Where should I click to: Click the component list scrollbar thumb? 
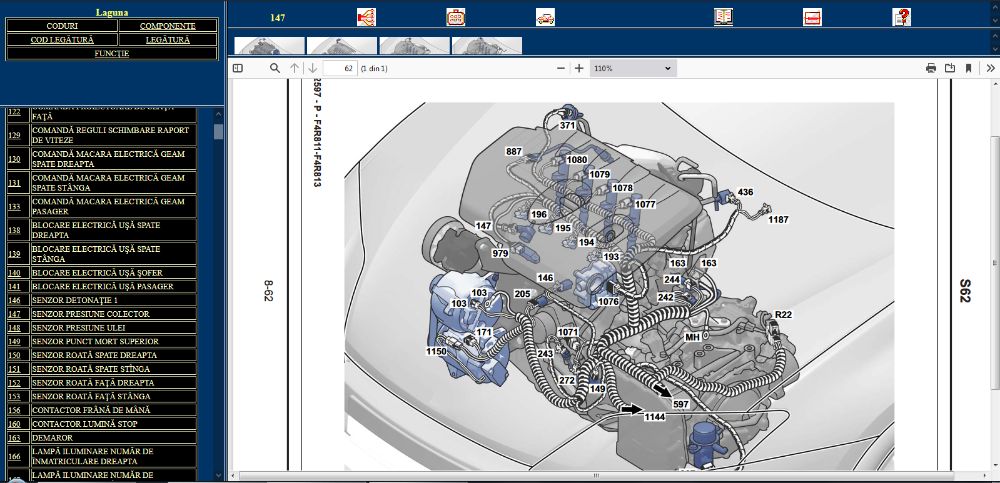click(x=219, y=131)
